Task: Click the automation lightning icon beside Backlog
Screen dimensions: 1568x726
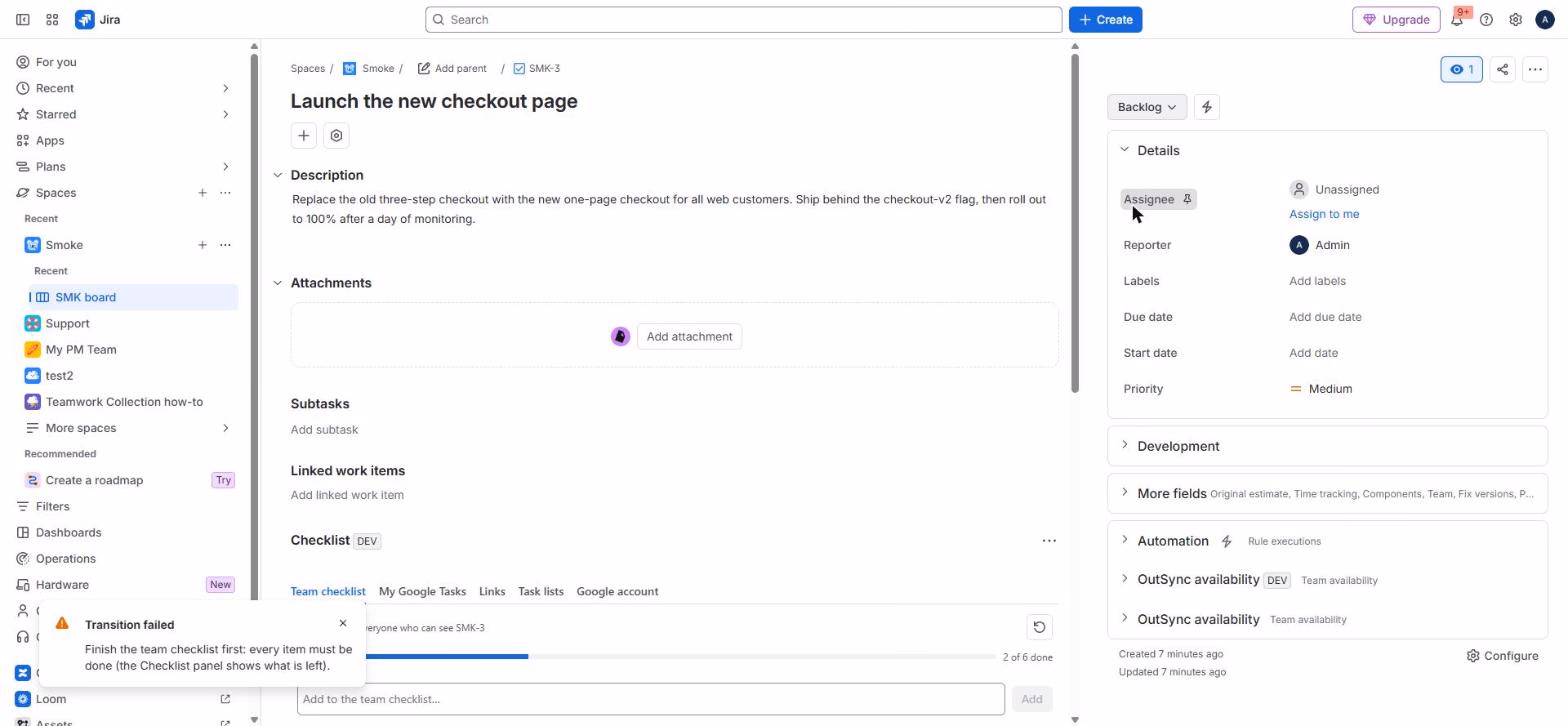Action: point(1207,107)
